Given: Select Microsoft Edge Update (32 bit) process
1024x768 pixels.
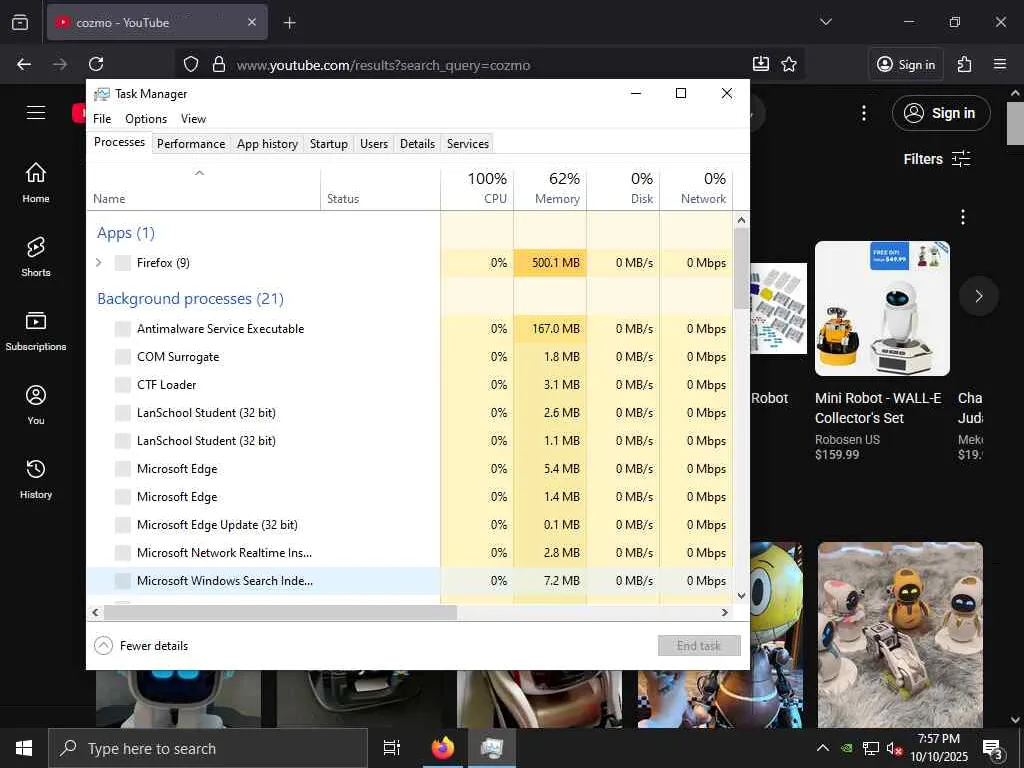Looking at the screenshot, I should (409, 524).
